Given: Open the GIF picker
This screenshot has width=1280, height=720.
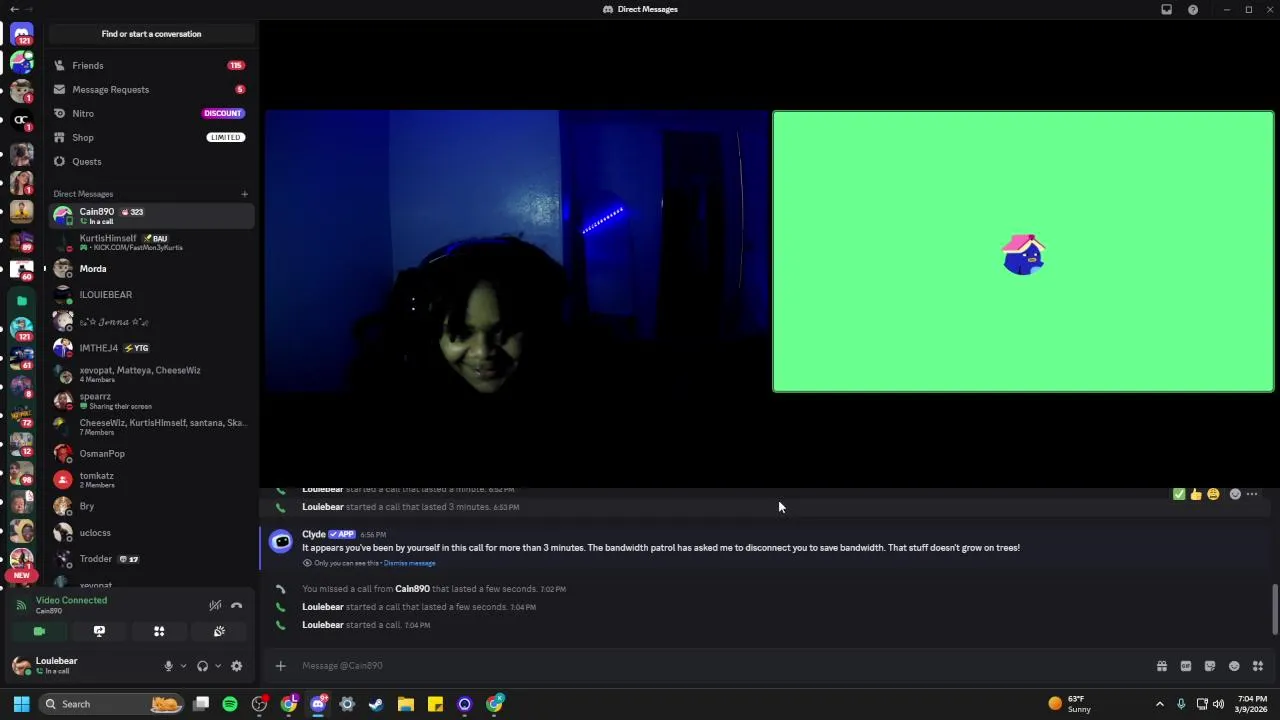Looking at the screenshot, I should (x=1186, y=666).
